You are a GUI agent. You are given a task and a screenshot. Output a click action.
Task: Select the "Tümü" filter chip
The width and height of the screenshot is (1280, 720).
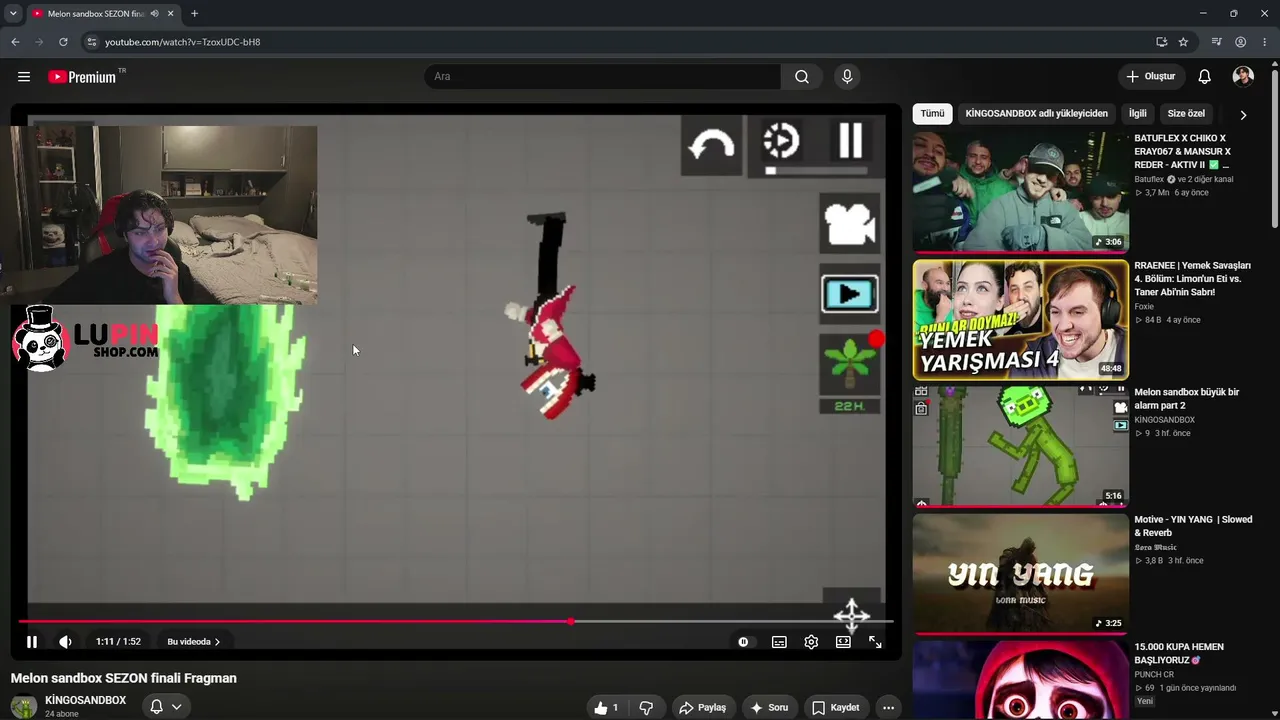click(x=932, y=114)
